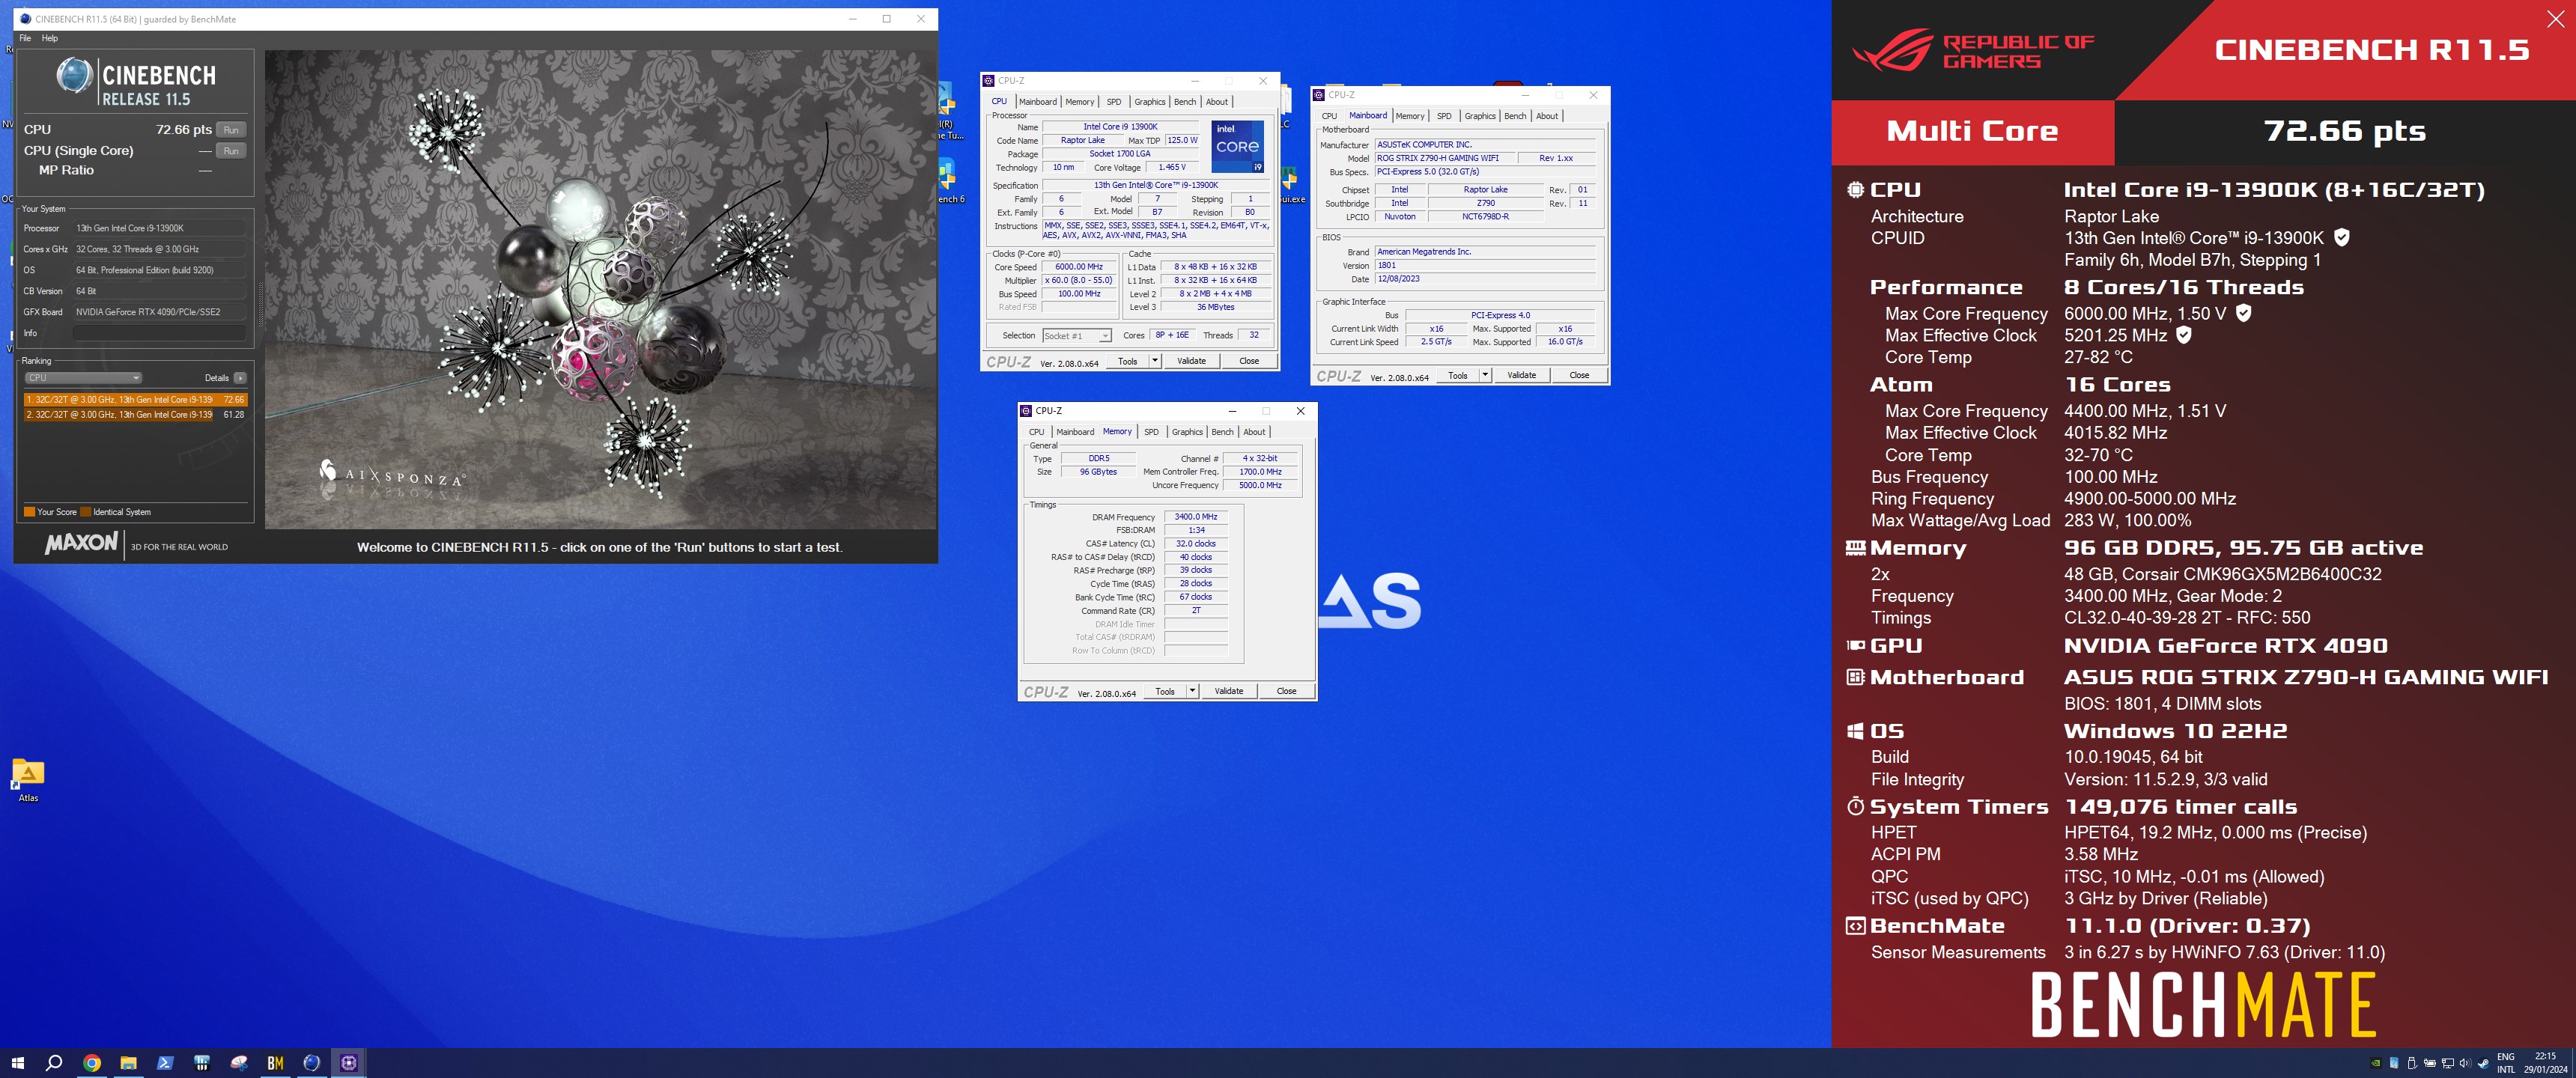Image resolution: width=2576 pixels, height=1078 pixels.
Task: Click DRAM Frequency value 3400.0 MHz
Action: pyautogui.click(x=1196, y=517)
